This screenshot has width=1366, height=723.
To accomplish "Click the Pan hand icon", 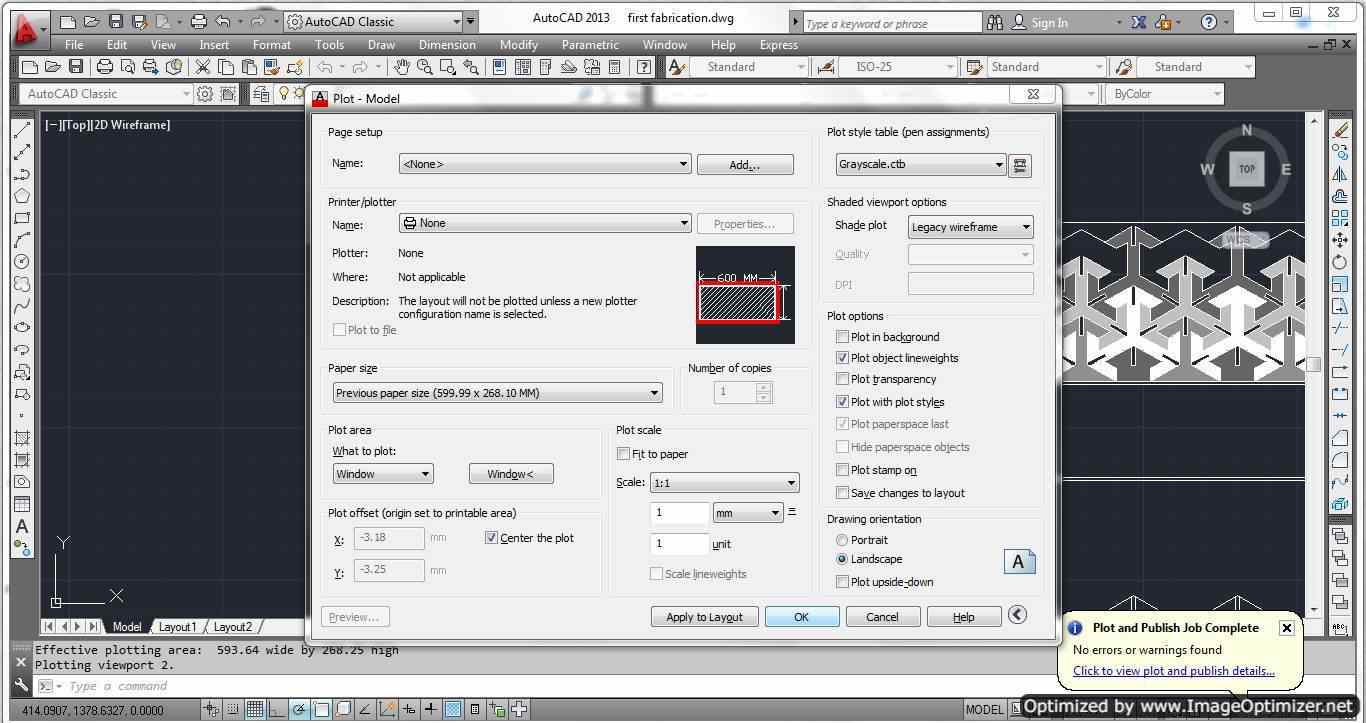I will pos(402,67).
